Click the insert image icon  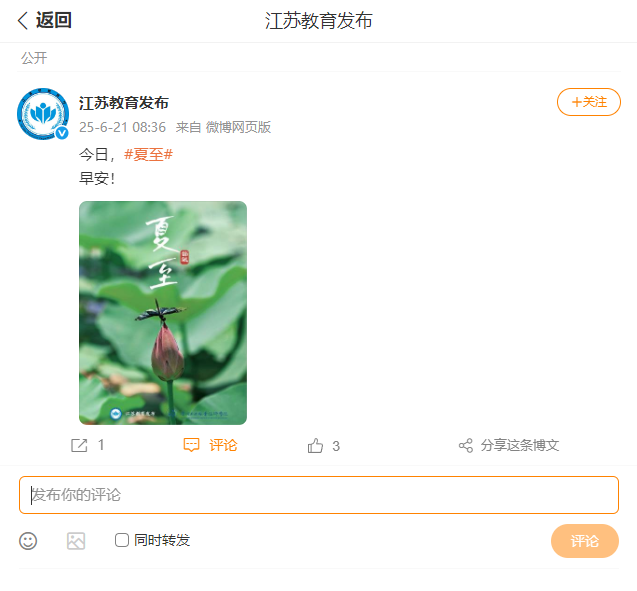point(76,541)
